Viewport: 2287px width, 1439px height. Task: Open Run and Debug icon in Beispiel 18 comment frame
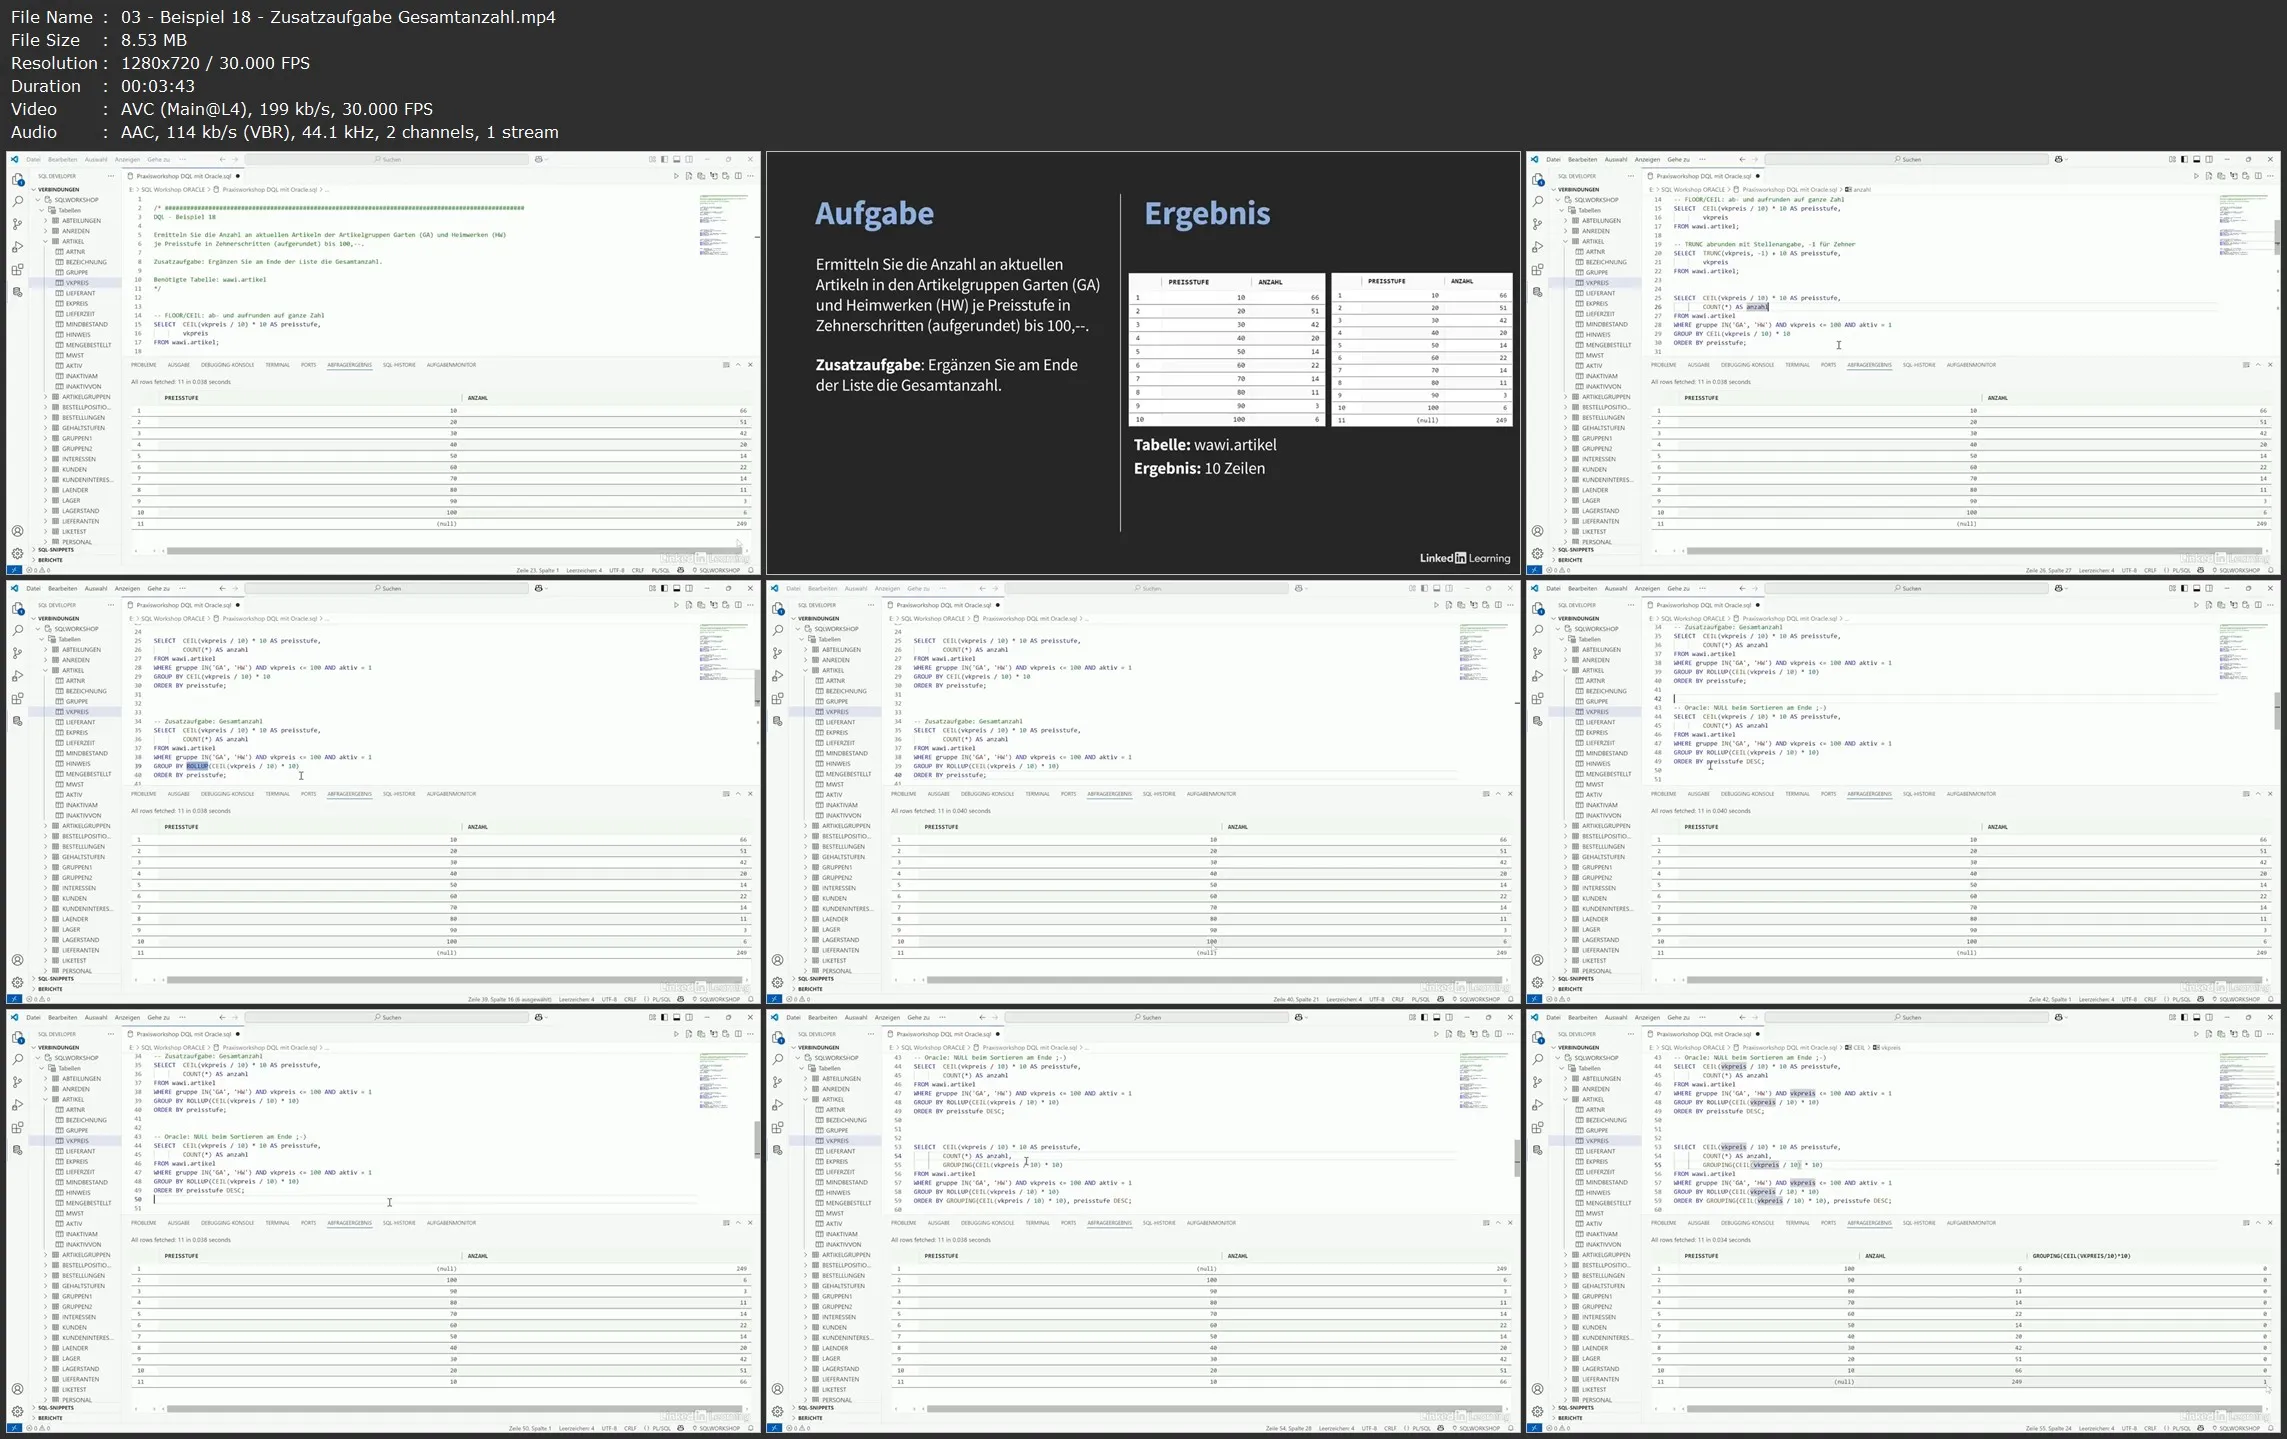(x=17, y=247)
